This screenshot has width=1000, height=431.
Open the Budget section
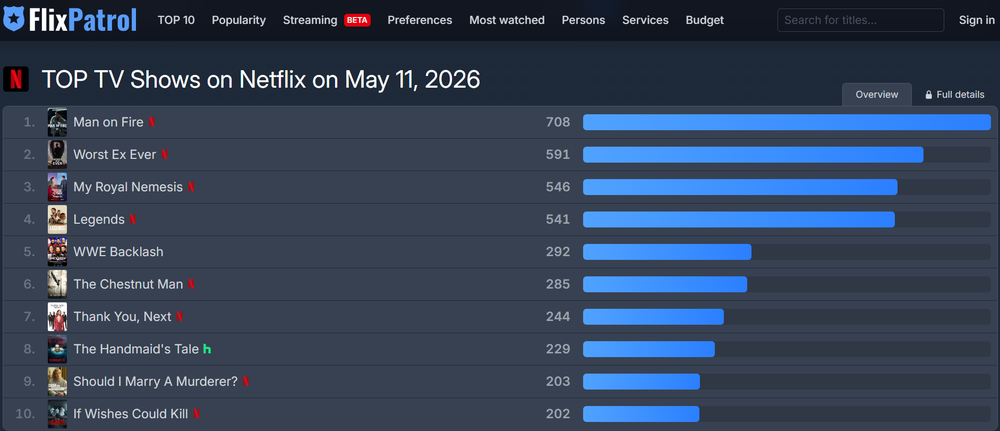click(705, 20)
